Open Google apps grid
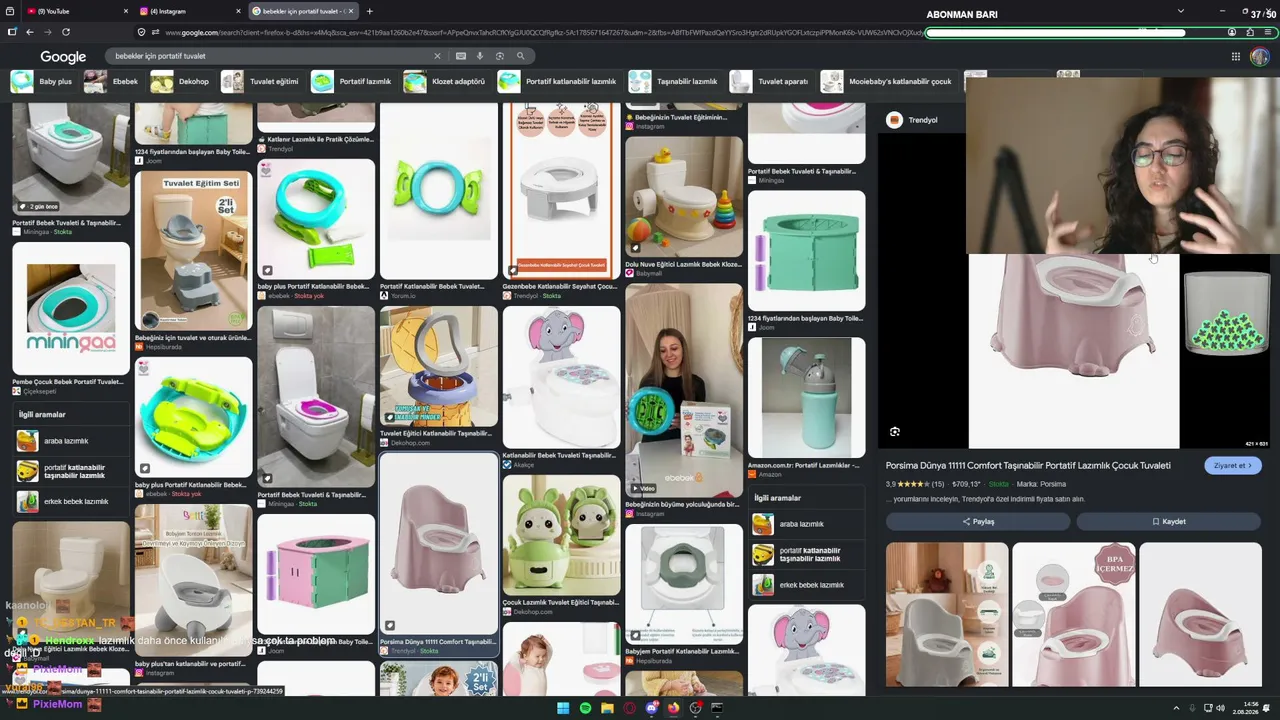1280x720 pixels. [1236, 57]
